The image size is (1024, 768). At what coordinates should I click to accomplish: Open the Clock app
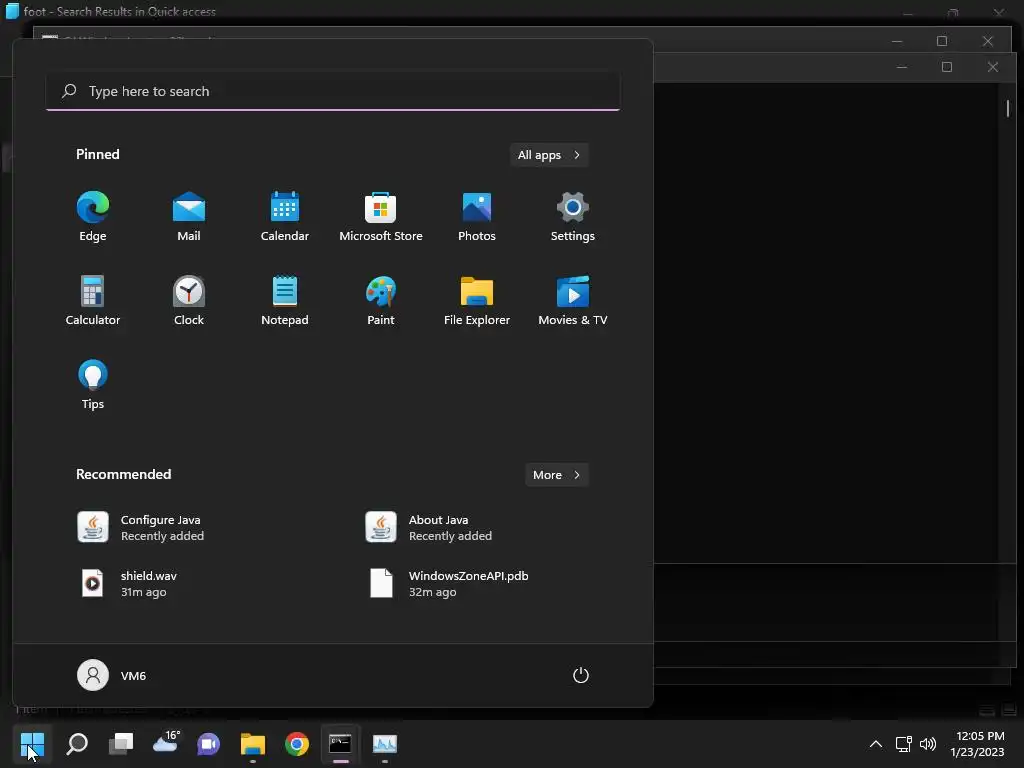[x=189, y=301]
